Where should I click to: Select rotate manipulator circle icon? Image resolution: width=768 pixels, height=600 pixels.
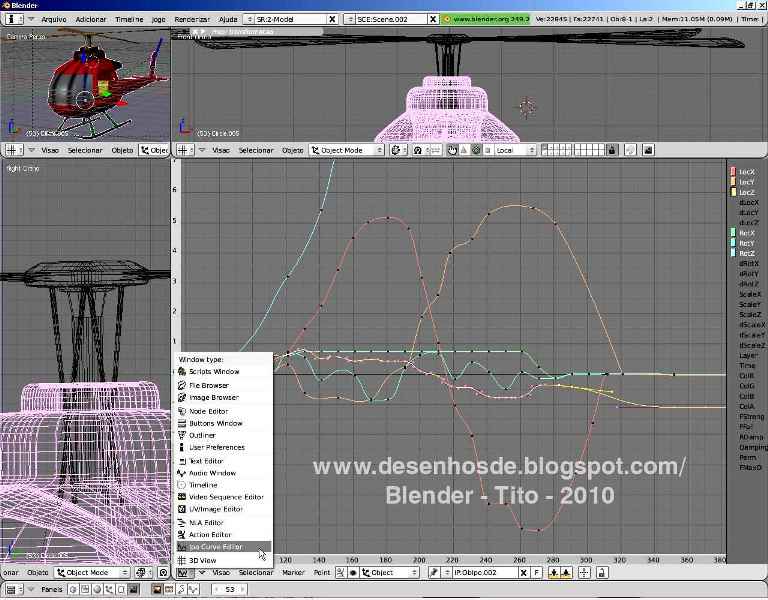point(476,150)
